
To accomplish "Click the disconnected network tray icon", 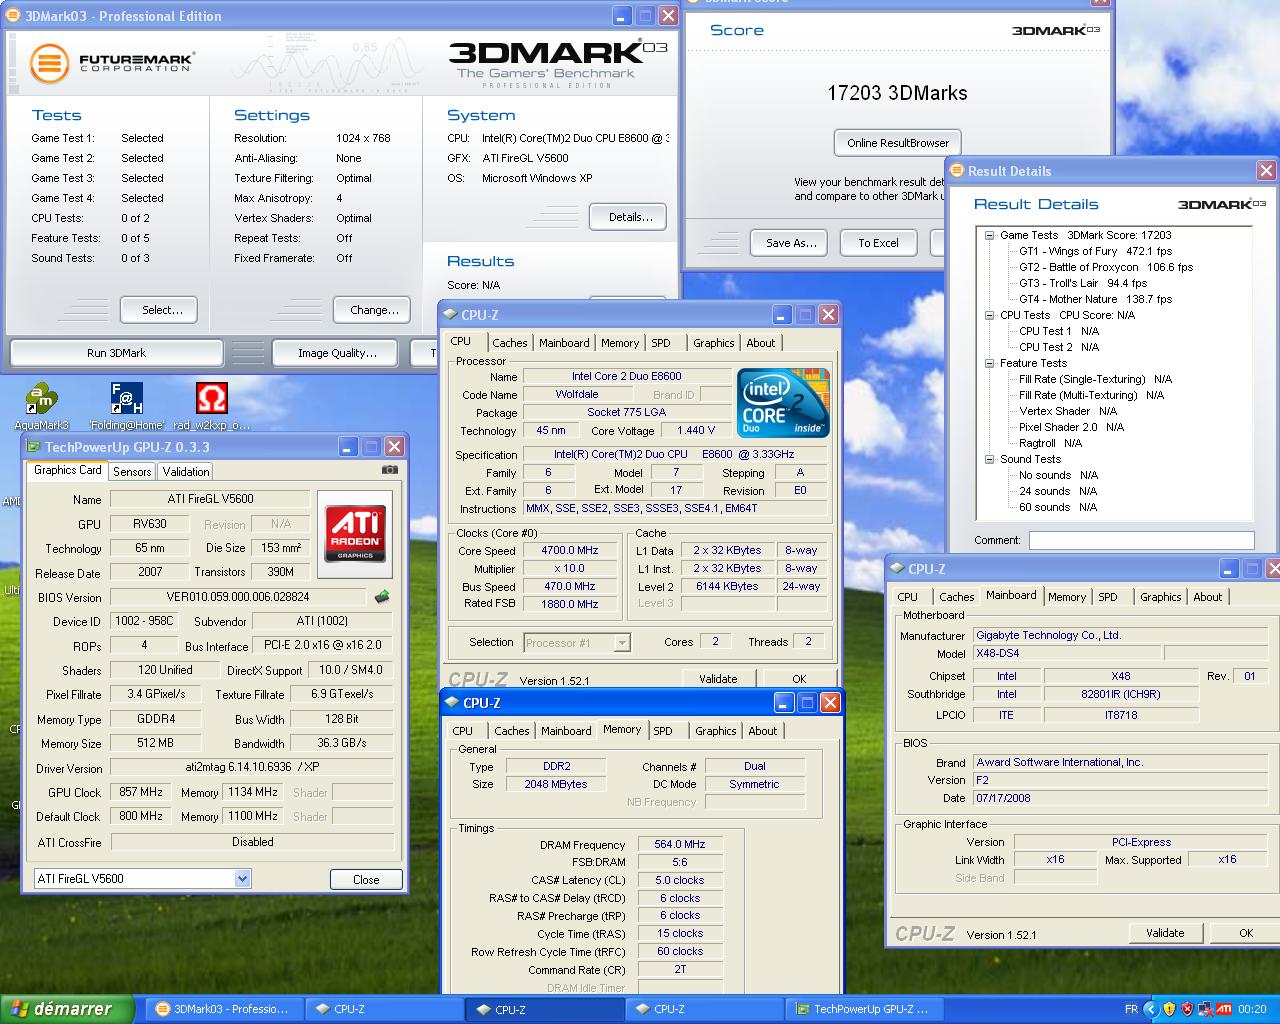I will coord(1206,1009).
